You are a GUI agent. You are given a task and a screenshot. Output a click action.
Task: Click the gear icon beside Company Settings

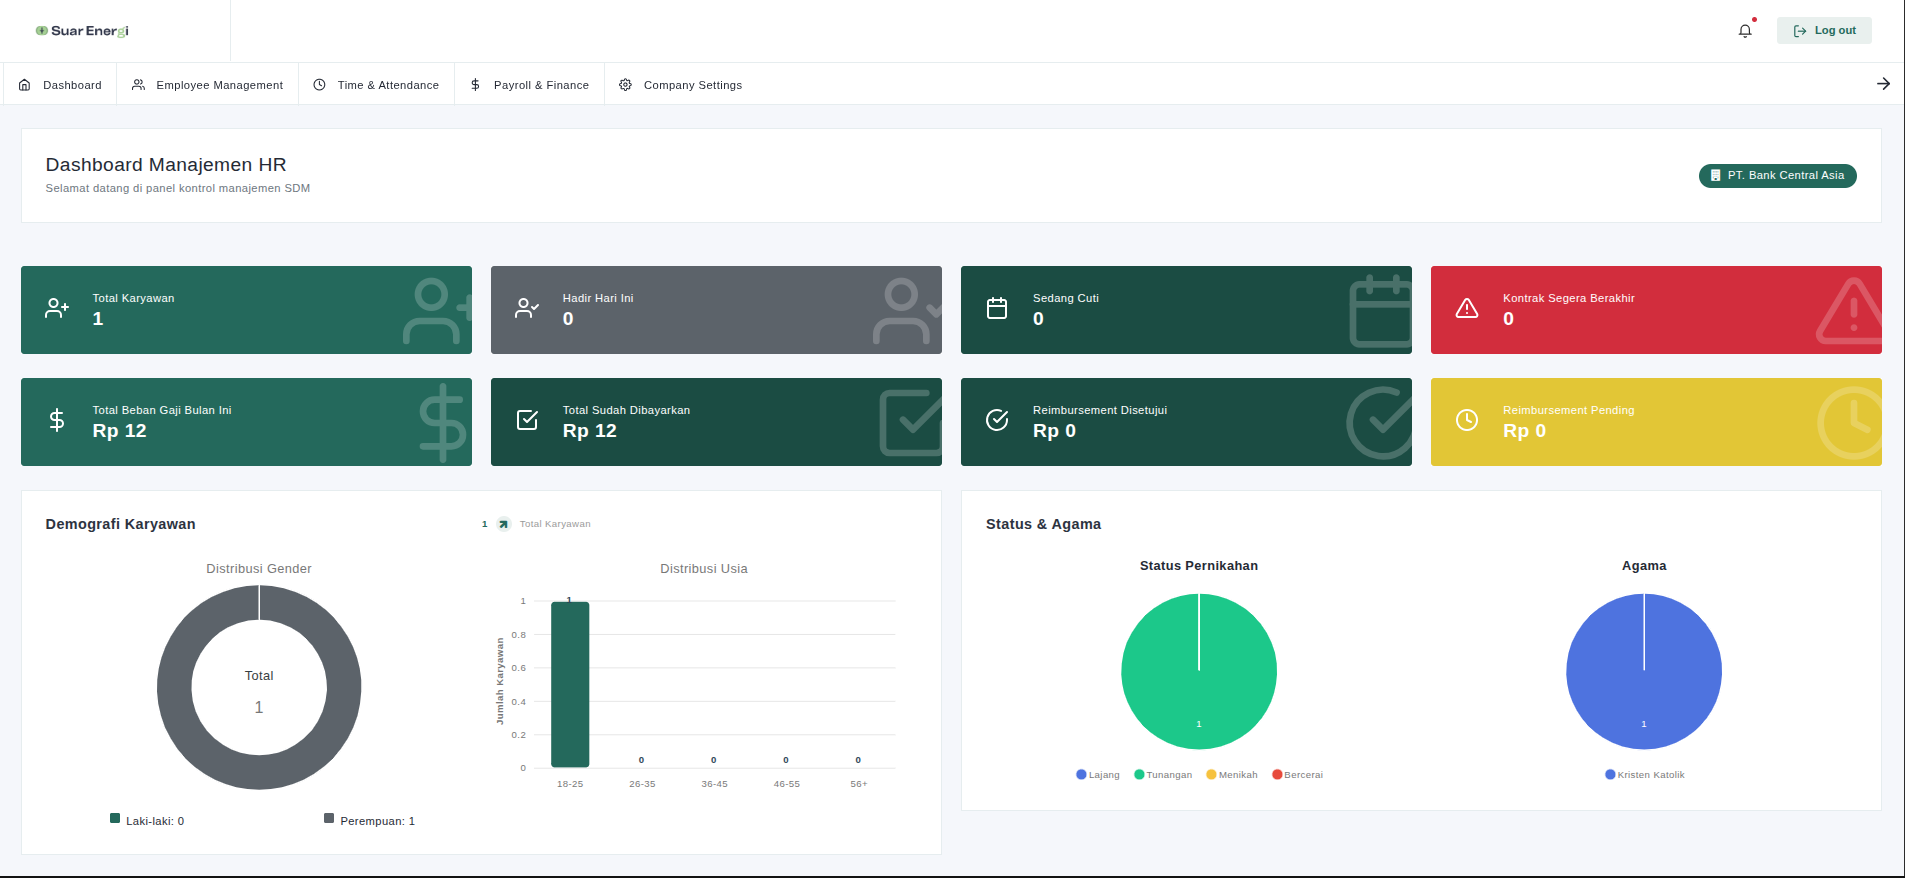tap(625, 85)
